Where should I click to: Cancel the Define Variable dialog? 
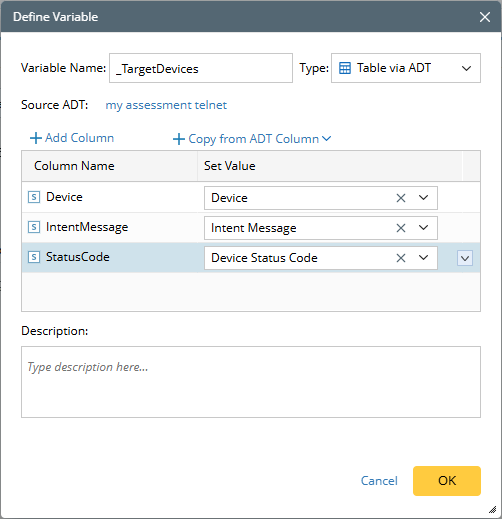(379, 481)
